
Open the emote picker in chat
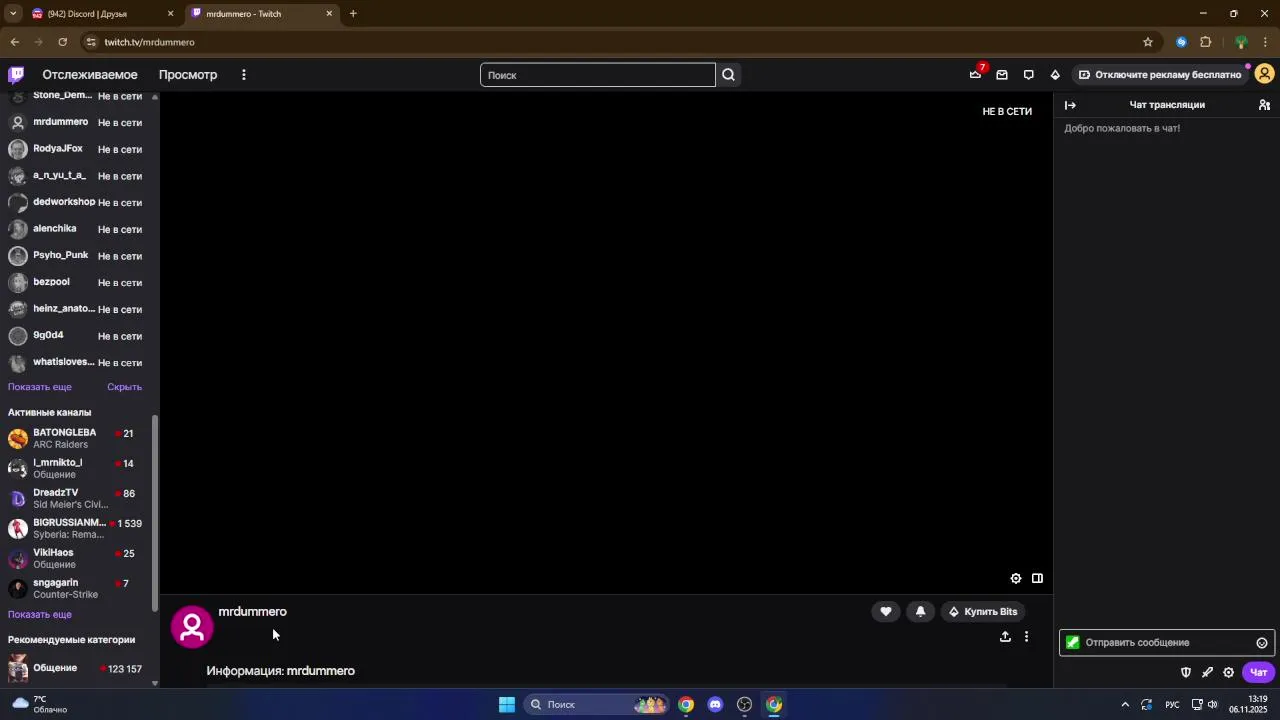tap(1262, 643)
